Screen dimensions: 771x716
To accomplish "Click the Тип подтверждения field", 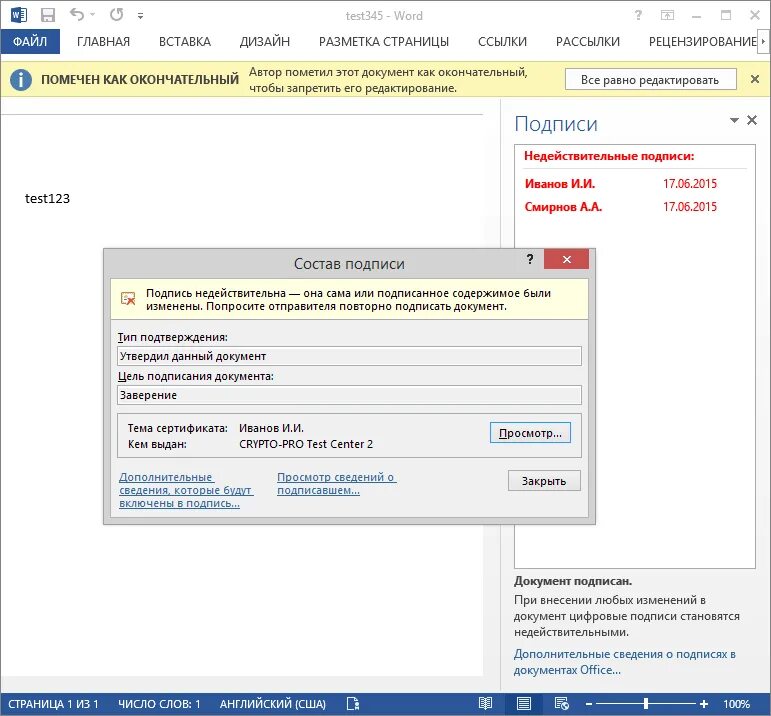I will (349, 356).
